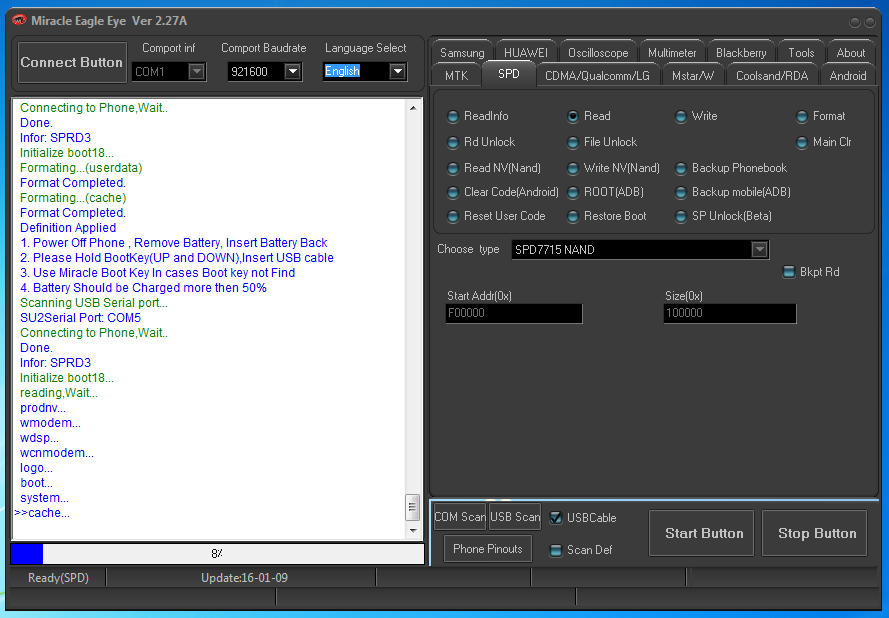The image size is (889, 618).
Task: Click the 'Update:16-01-09' status text
Action: coord(244,578)
